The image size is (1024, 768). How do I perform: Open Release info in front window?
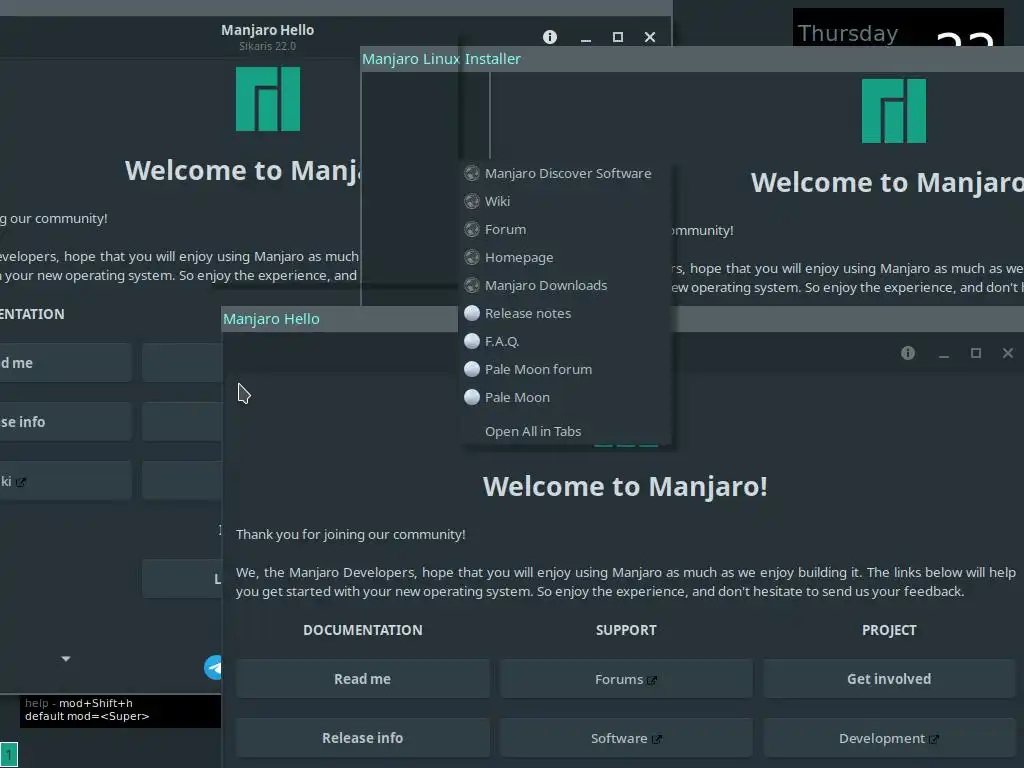362,738
